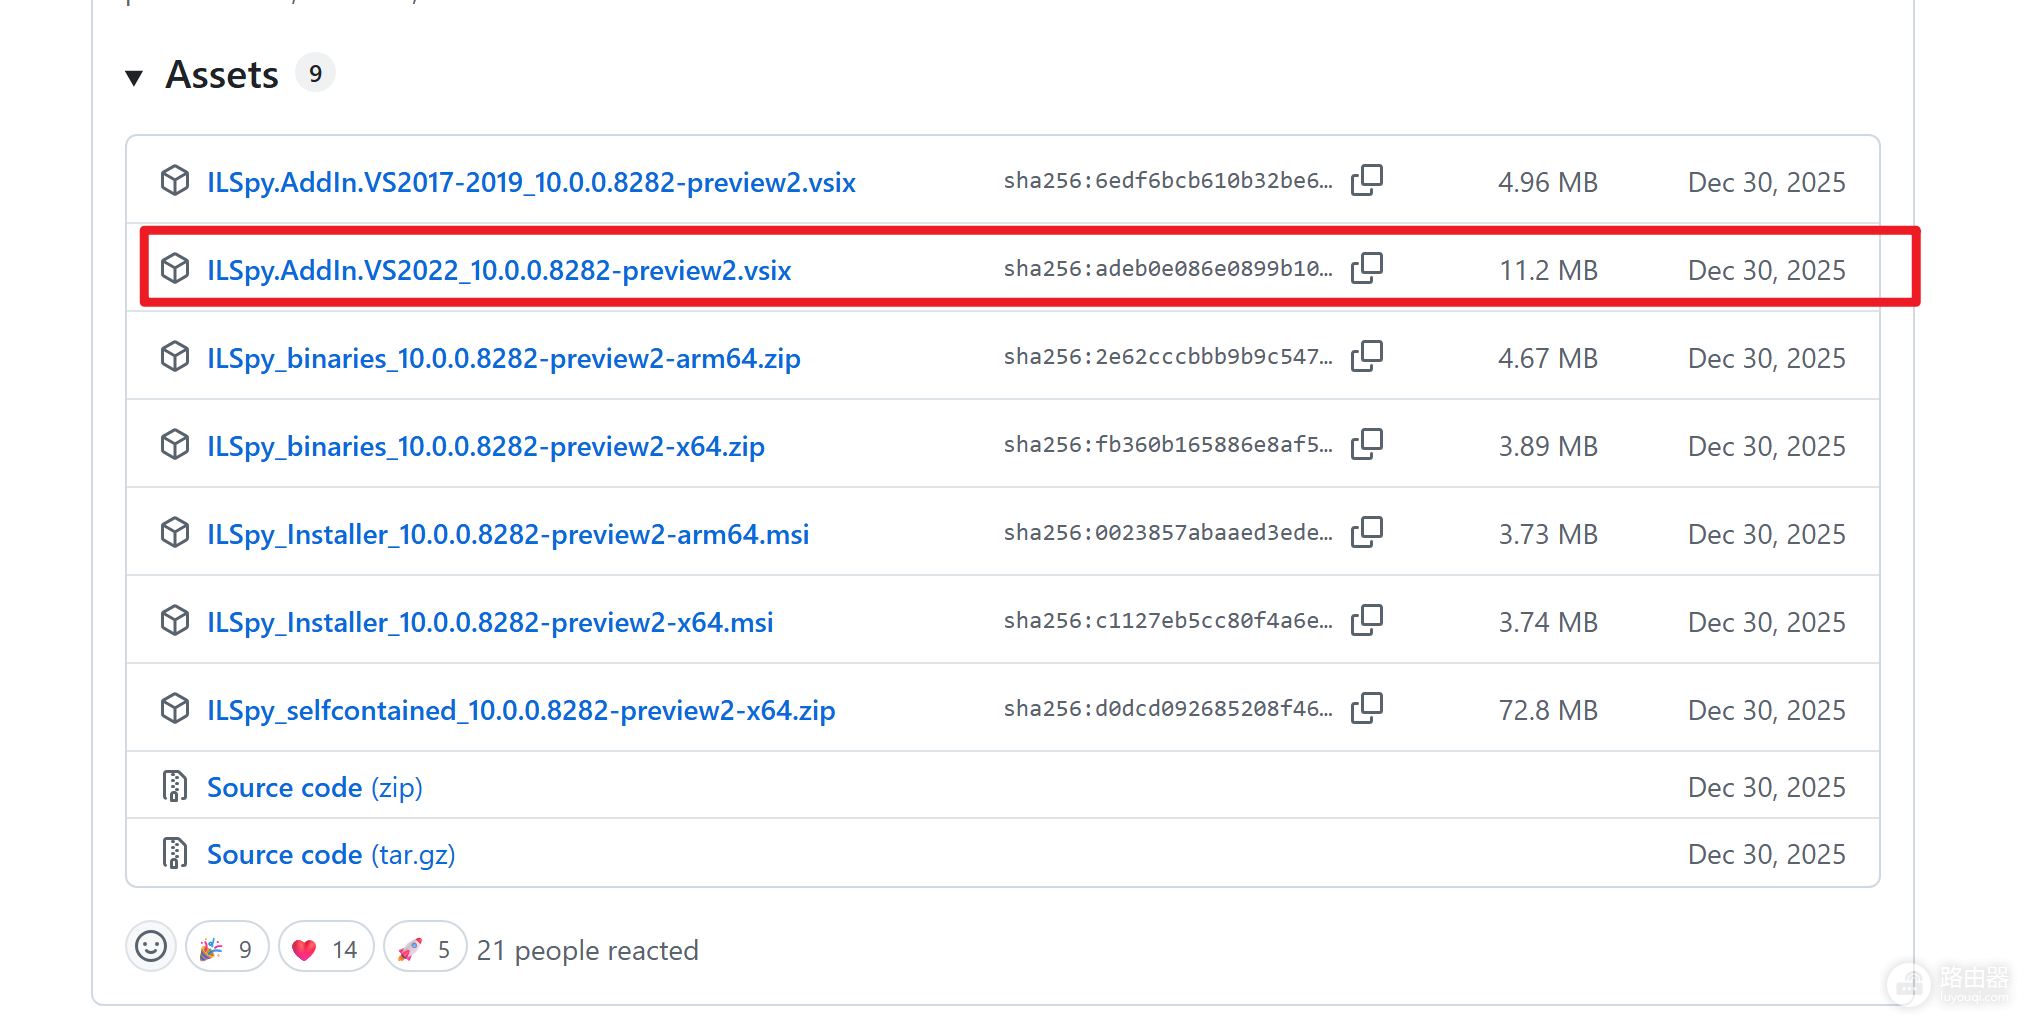Screen dimensions: 2027x1025
Task: Click hash text sha256:adeb0e086e0899b10…
Action: click(x=1168, y=268)
